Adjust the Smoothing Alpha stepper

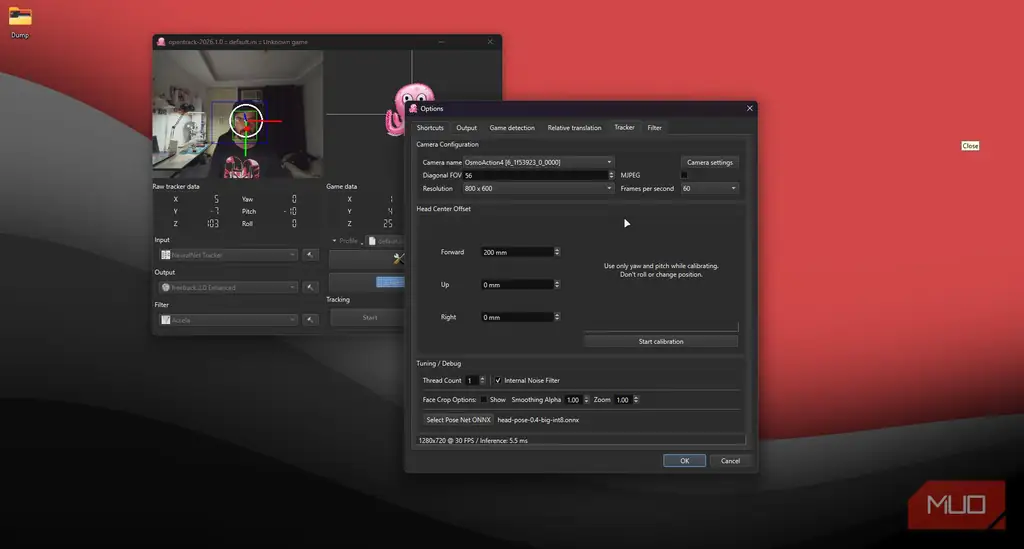[x=586, y=400]
